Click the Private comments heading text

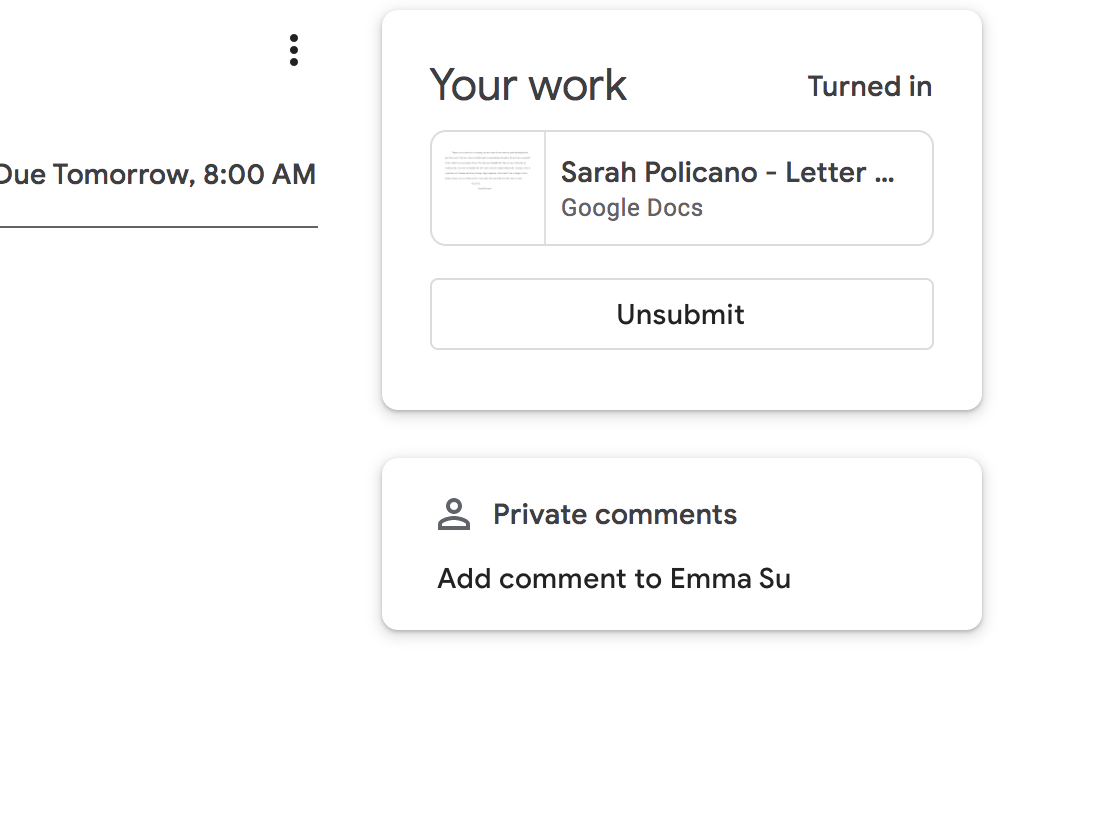614,515
